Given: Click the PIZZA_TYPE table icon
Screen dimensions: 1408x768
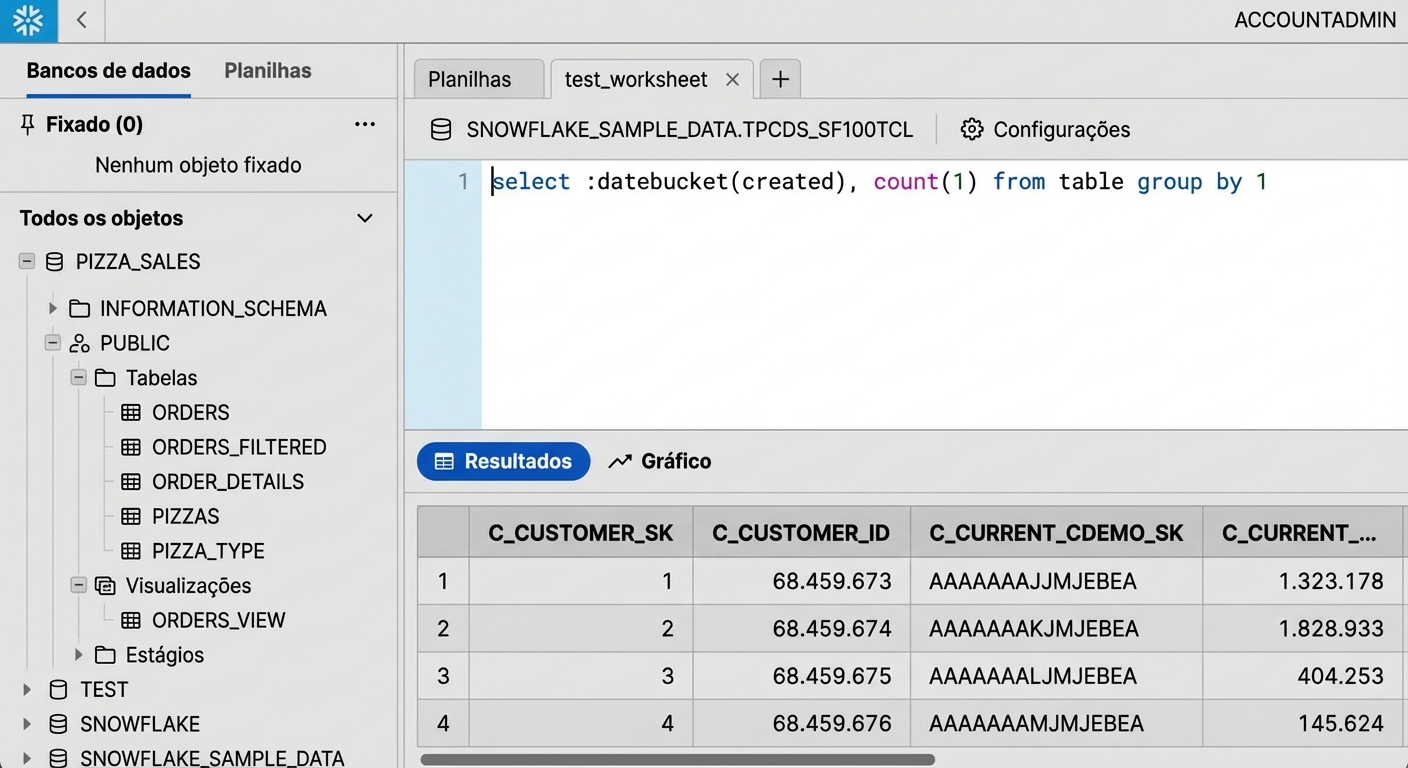Looking at the screenshot, I should coord(131,551).
